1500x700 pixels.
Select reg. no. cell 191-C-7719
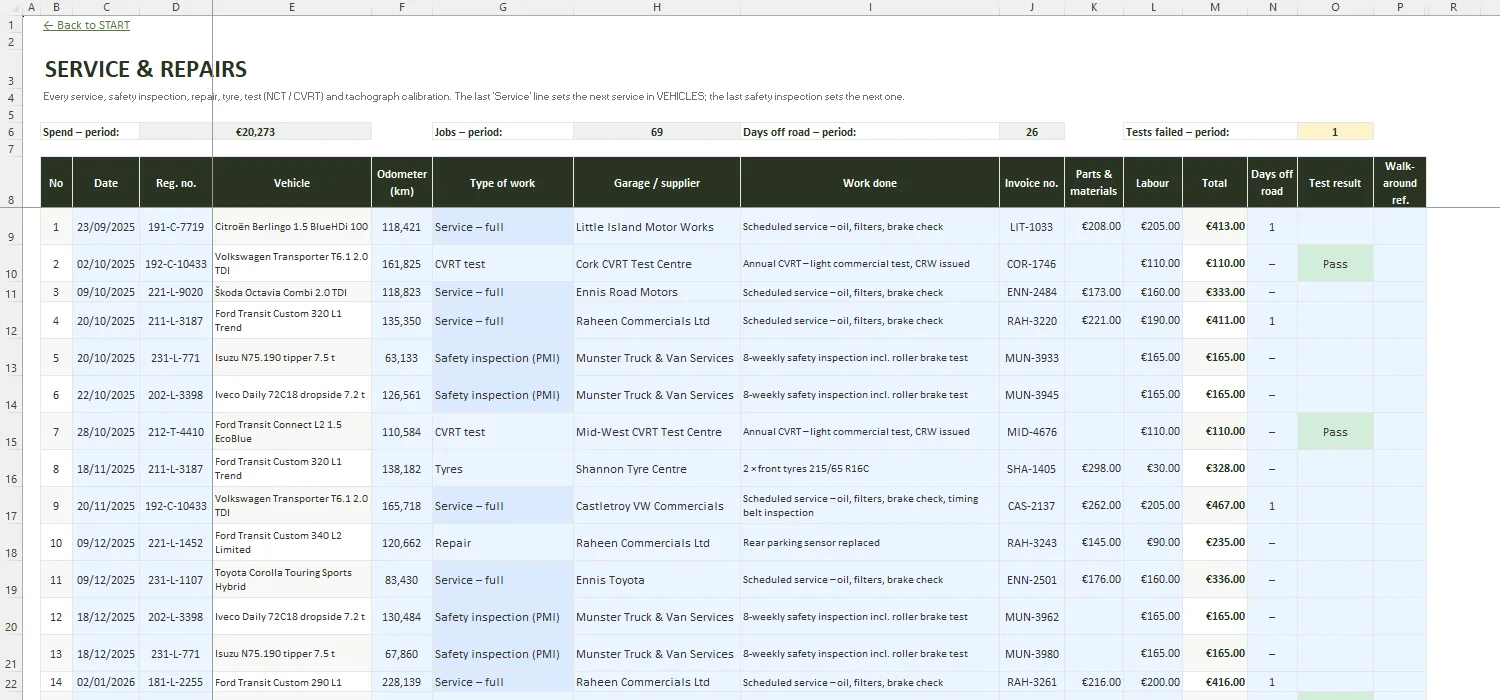(176, 227)
